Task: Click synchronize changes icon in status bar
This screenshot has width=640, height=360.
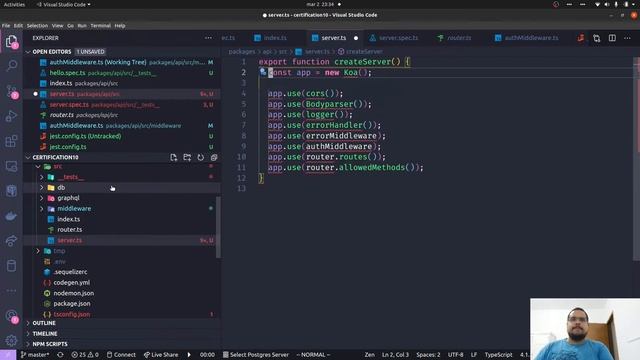Action: click(60, 355)
